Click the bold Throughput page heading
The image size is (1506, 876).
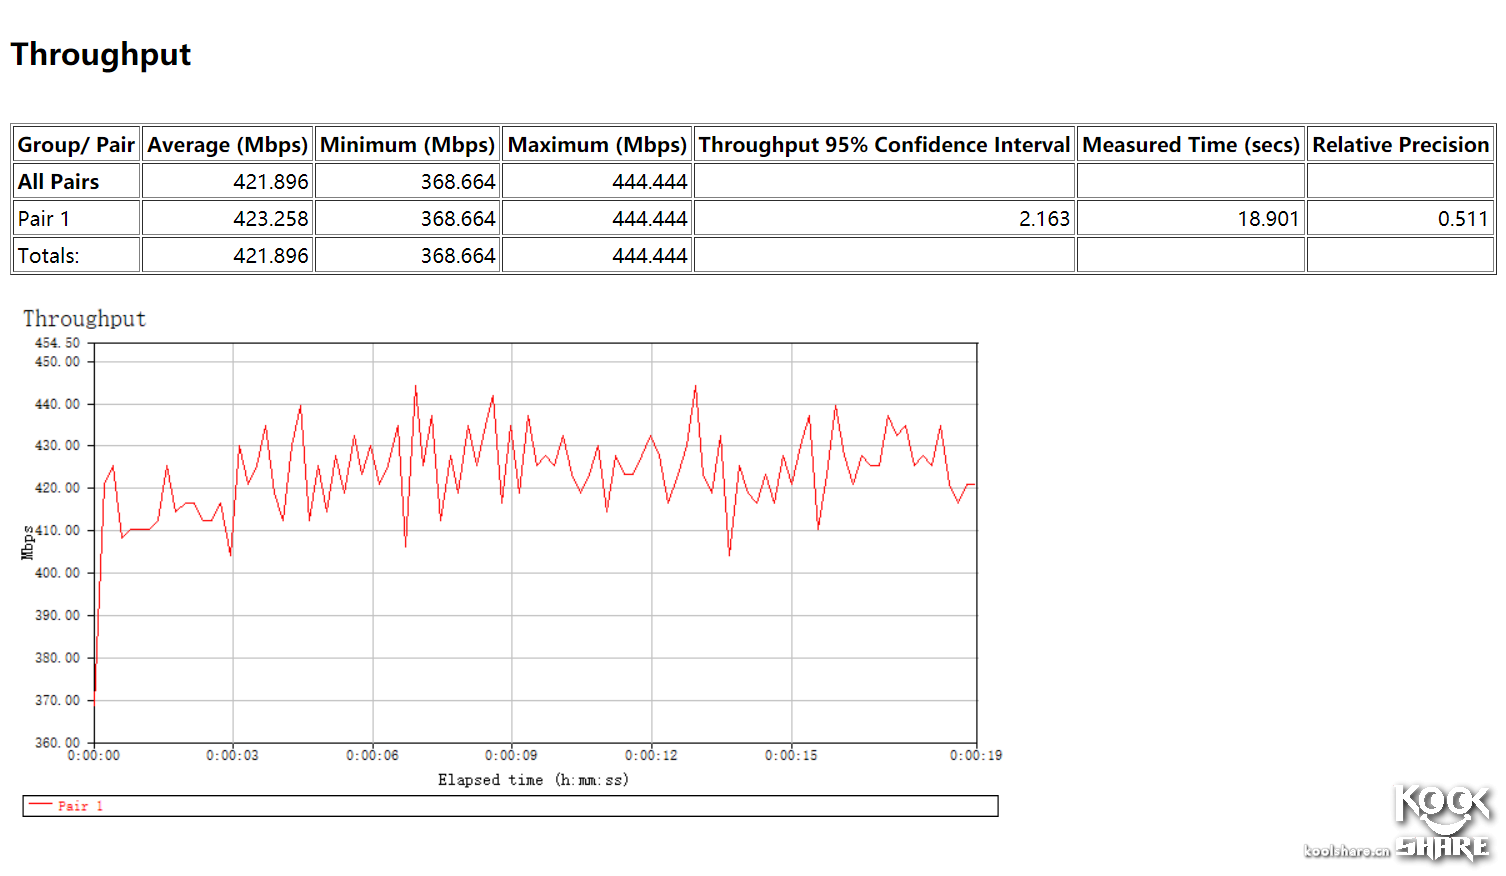click(101, 54)
